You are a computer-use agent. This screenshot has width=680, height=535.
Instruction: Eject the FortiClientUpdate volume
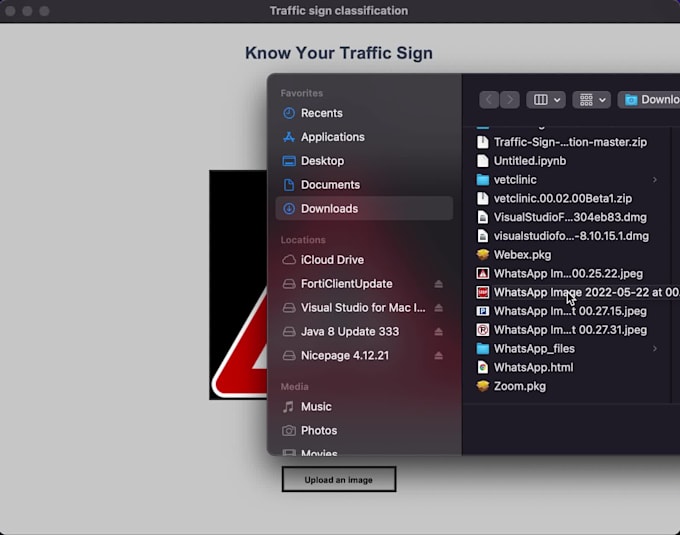(x=438, y=284)
